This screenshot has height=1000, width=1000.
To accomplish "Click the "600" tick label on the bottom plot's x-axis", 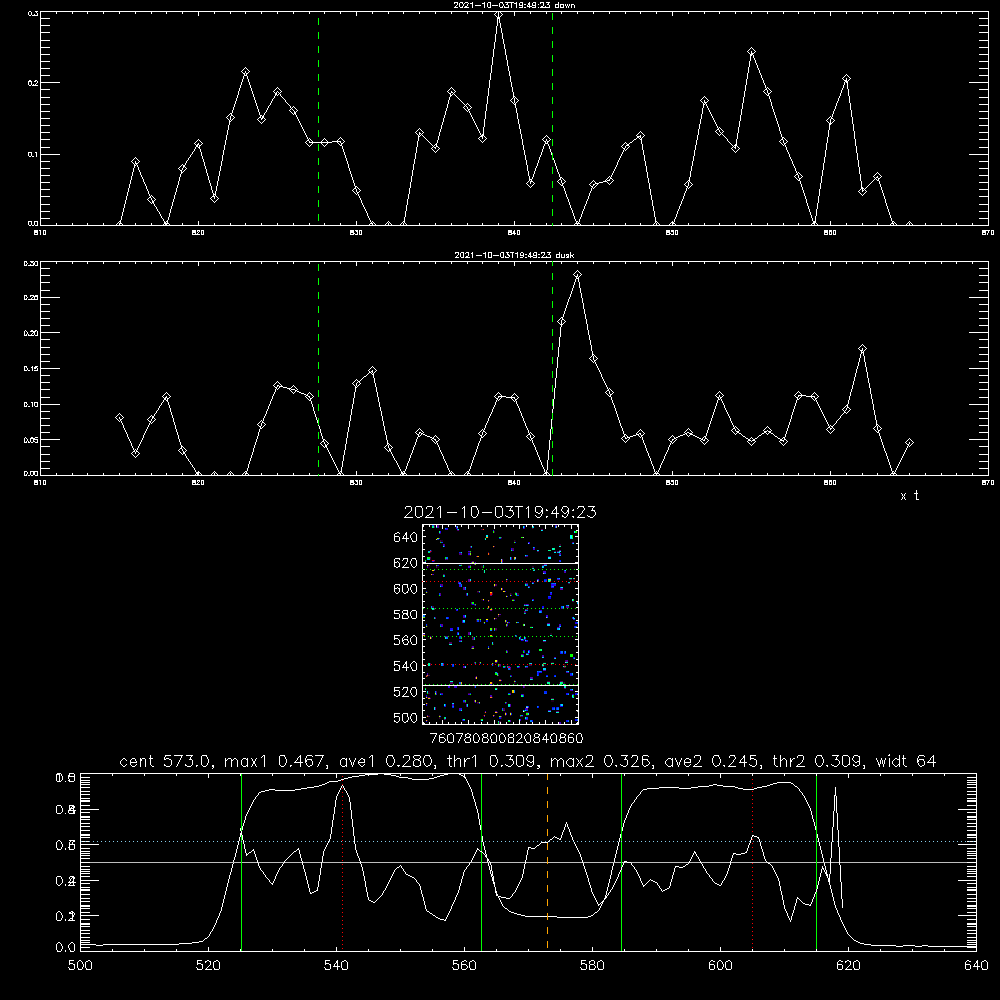I will pyautogui.click(x=720, y=966).
